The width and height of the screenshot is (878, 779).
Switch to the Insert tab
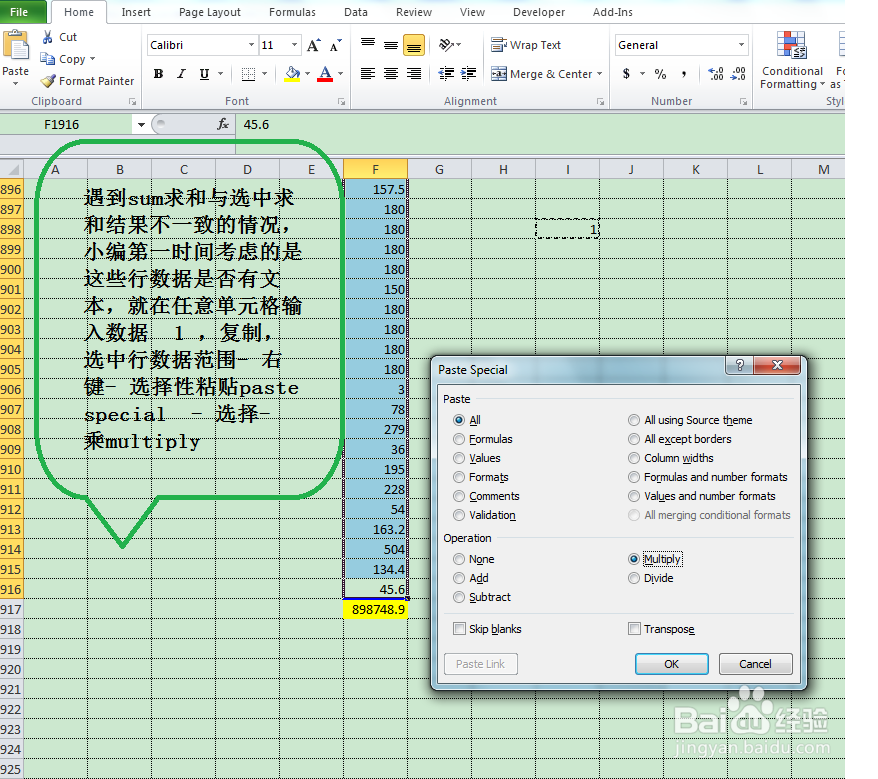(x=136, y=12)
